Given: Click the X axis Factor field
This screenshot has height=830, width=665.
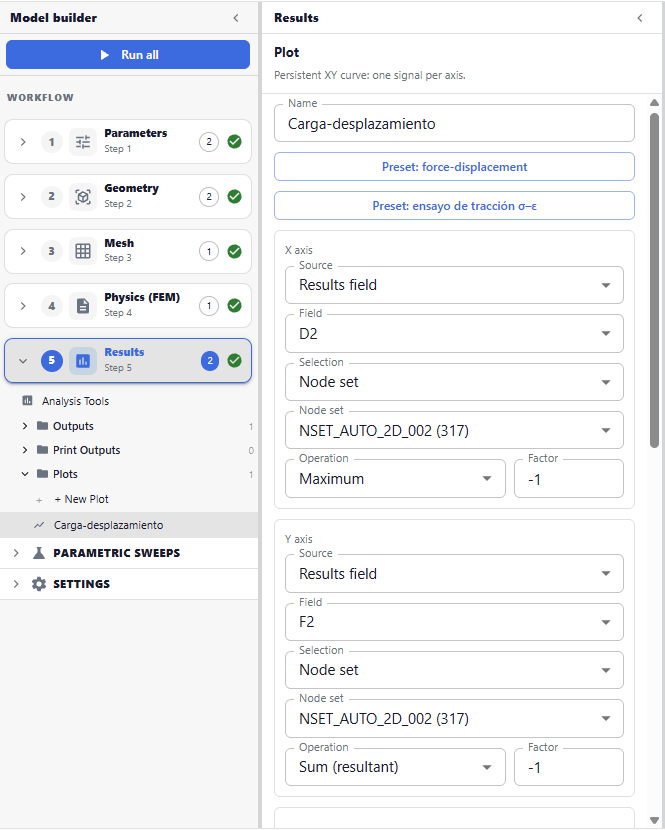Looking at the screenshot, I should click(569, 479).
